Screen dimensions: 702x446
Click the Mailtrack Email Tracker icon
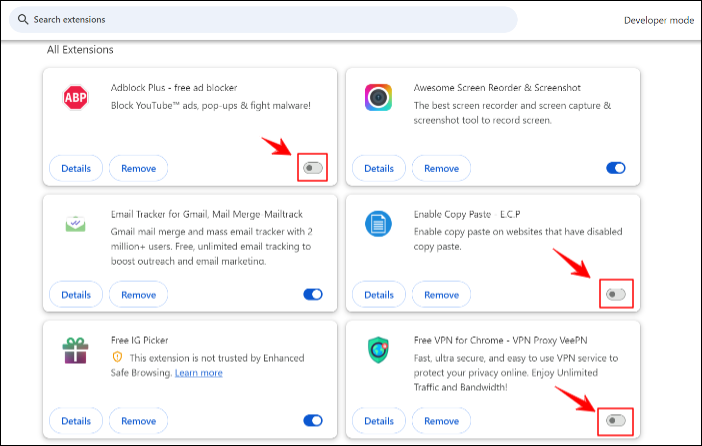[74, 224]
